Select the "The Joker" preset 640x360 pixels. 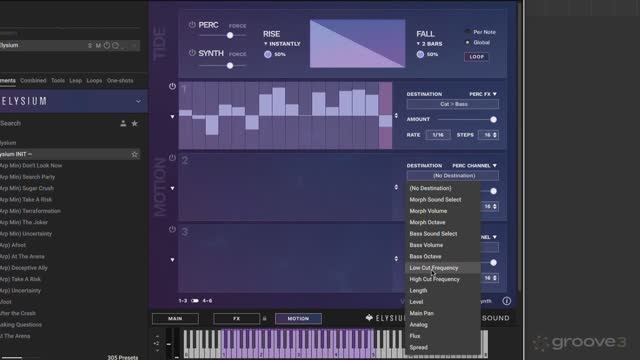[x=24, y=222]
